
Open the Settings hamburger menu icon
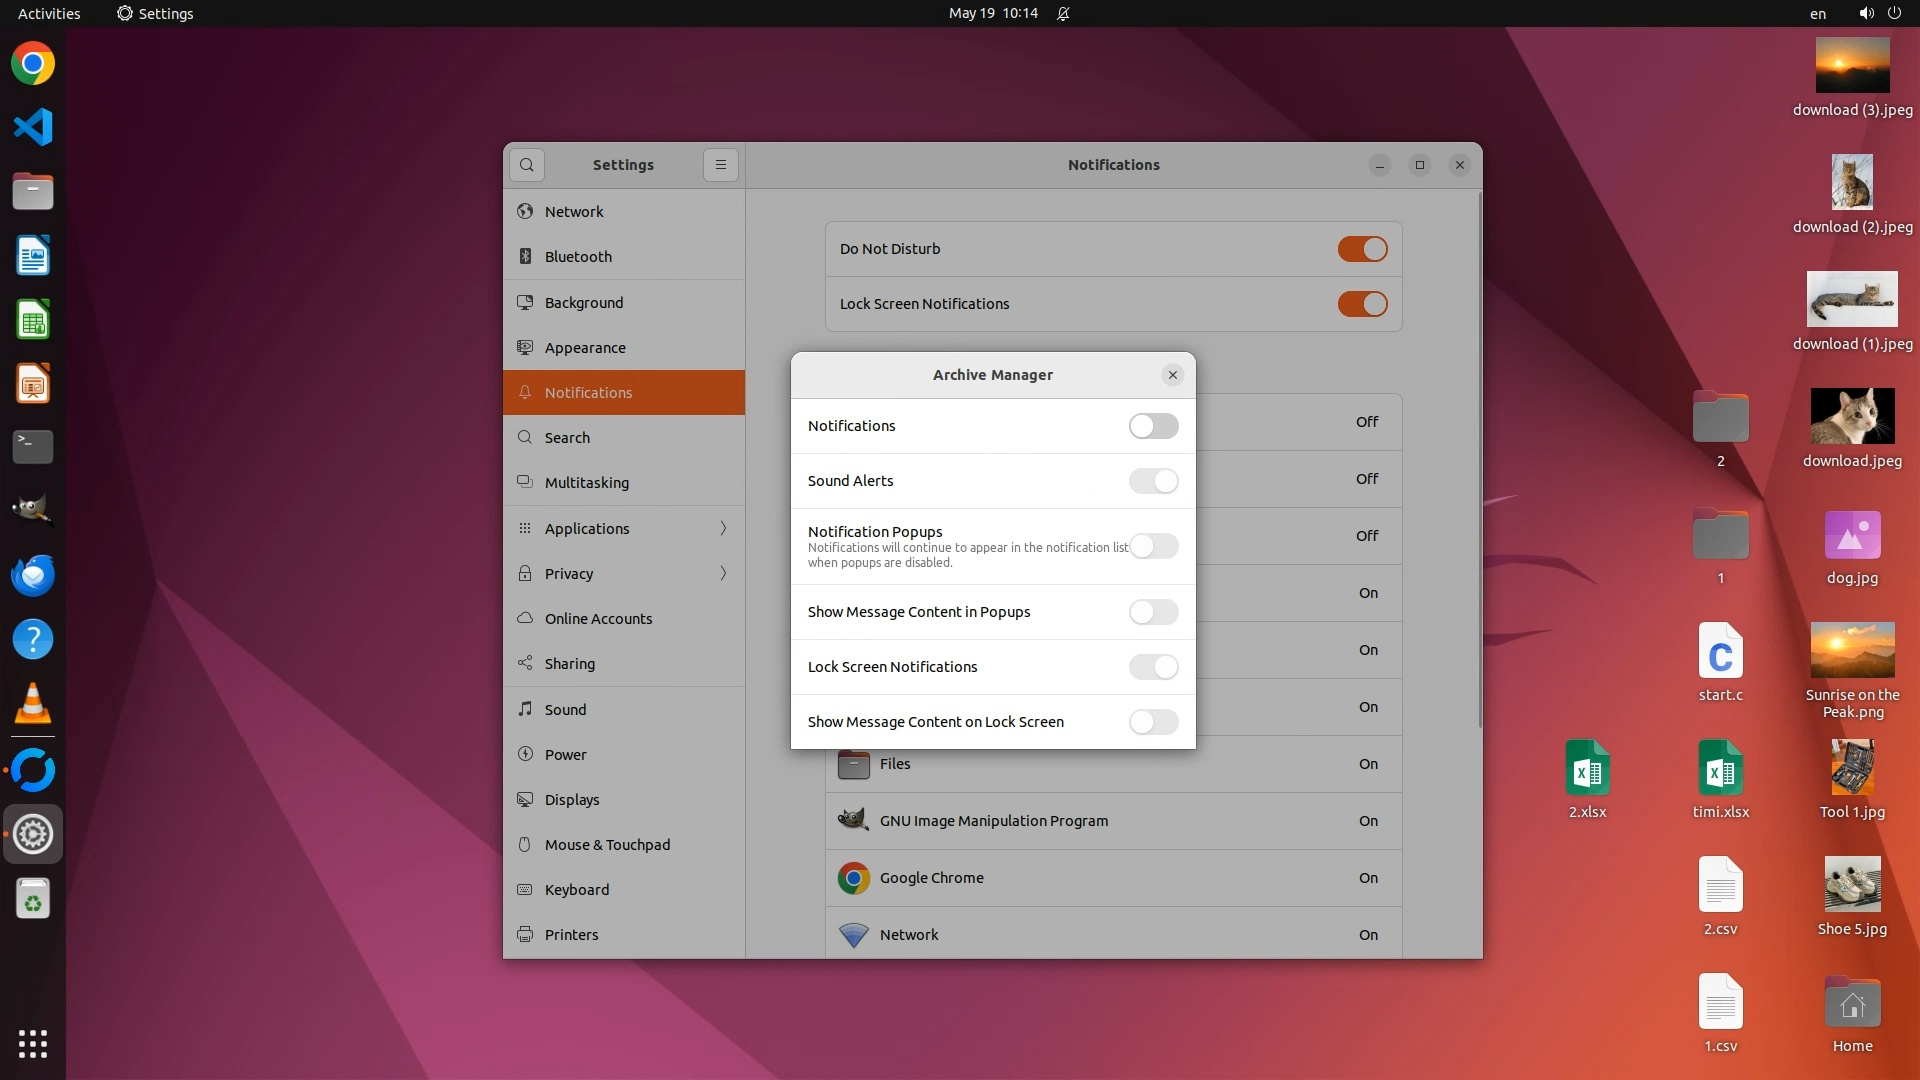click(x=720, y=165)
